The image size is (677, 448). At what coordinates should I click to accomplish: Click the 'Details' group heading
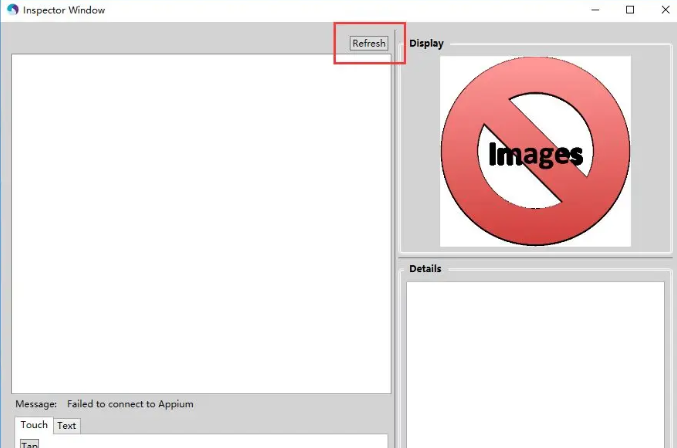pos(425,268)
